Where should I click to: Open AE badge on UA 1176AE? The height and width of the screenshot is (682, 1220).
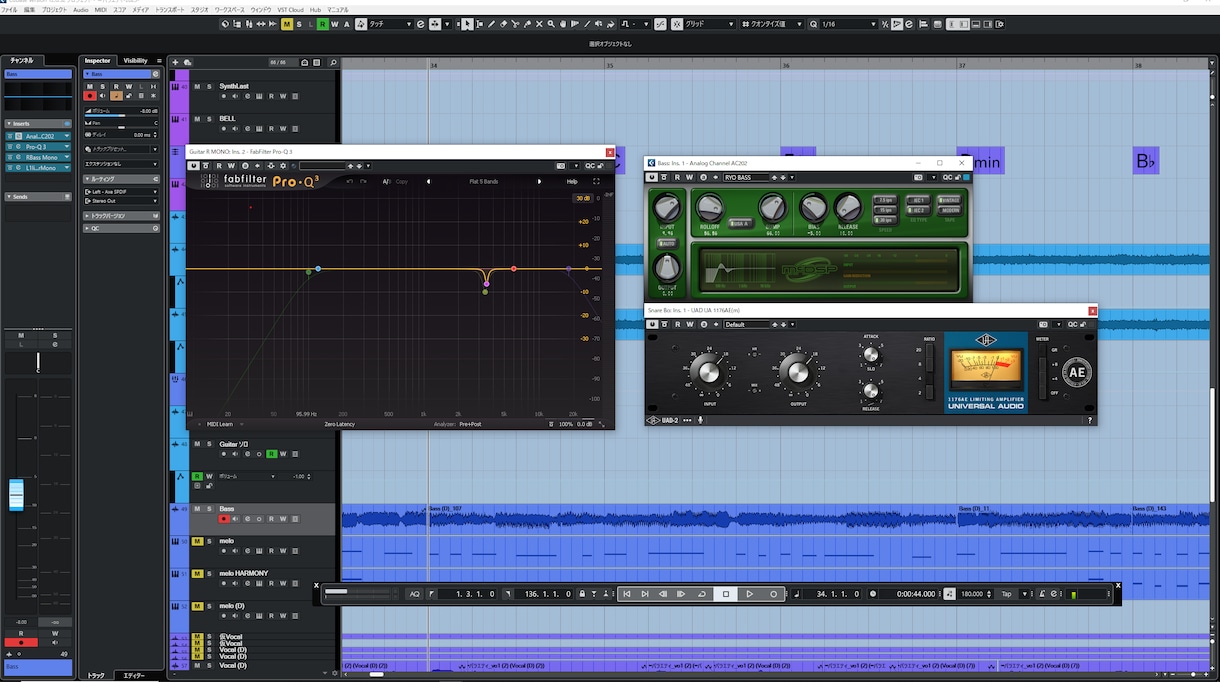[1077, 372]
